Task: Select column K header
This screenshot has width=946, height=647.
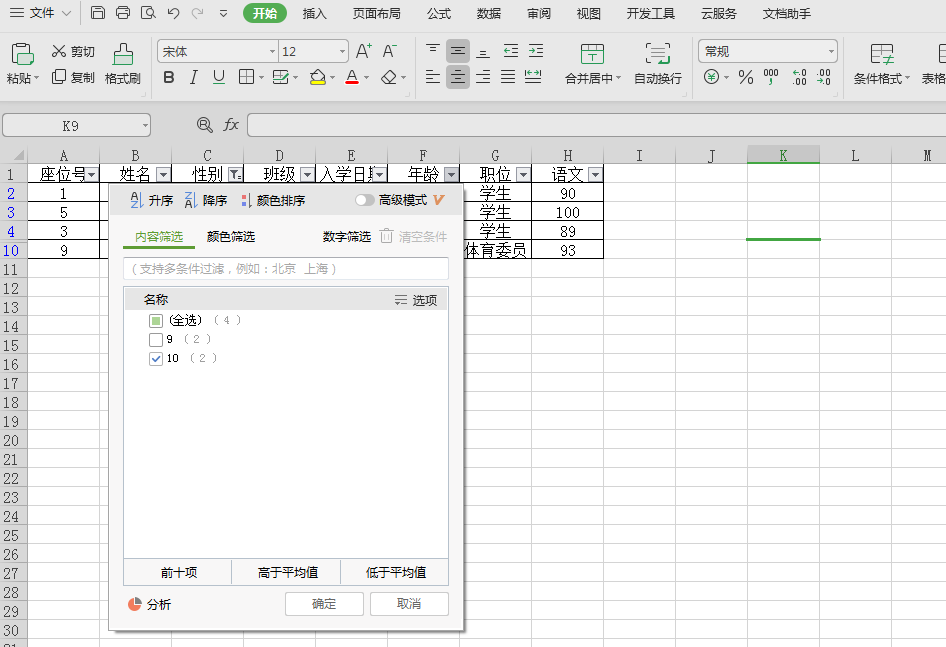Action: (783, 155)
